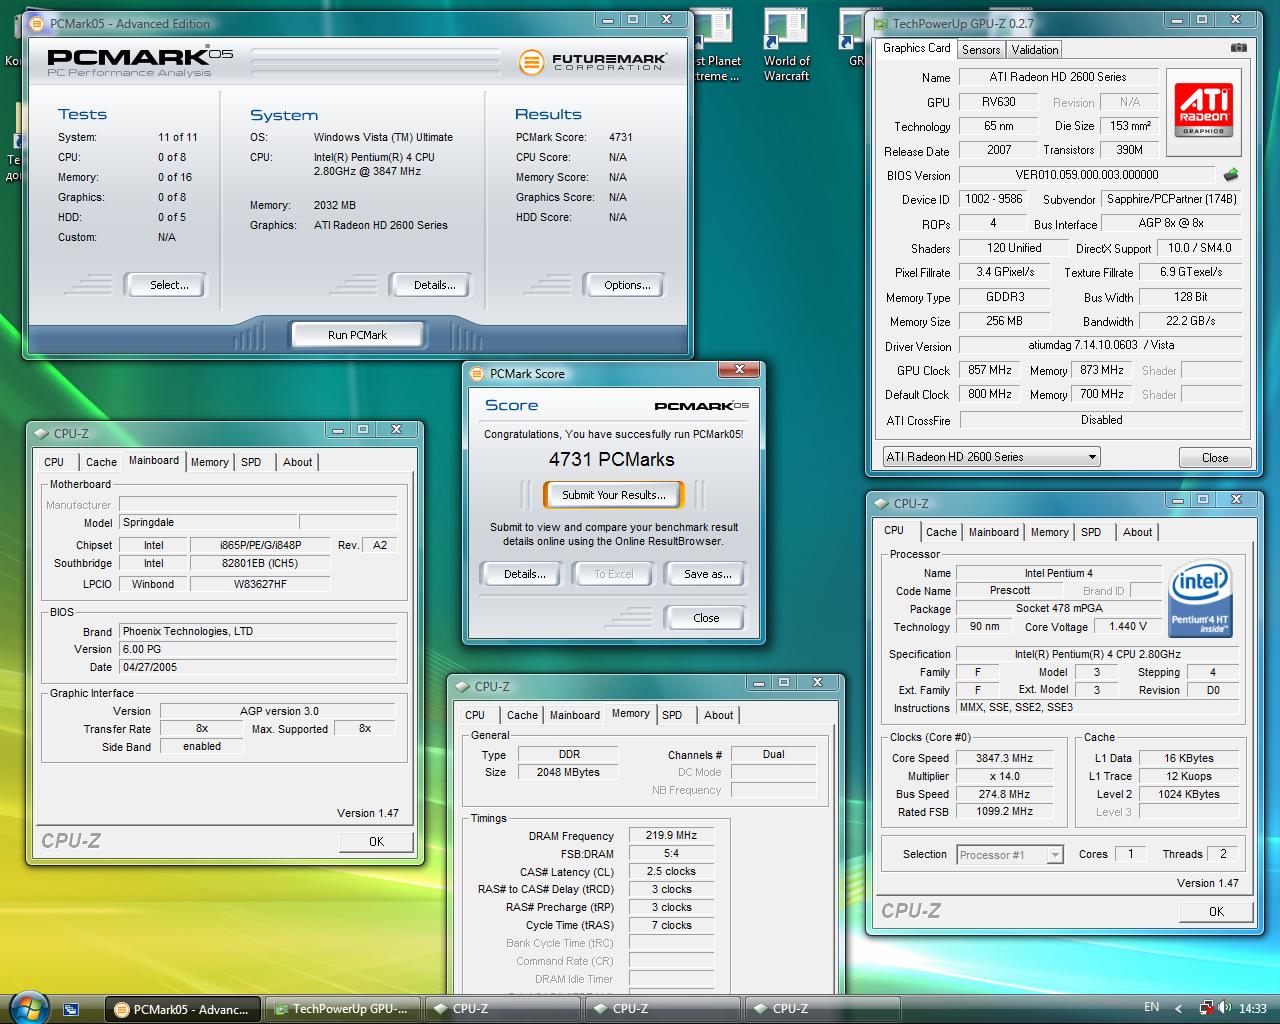Open the SPD tab in the Mainboard CPU-Z window
This screenshot has width=1280, height=1024.
(x=251, y=462)
